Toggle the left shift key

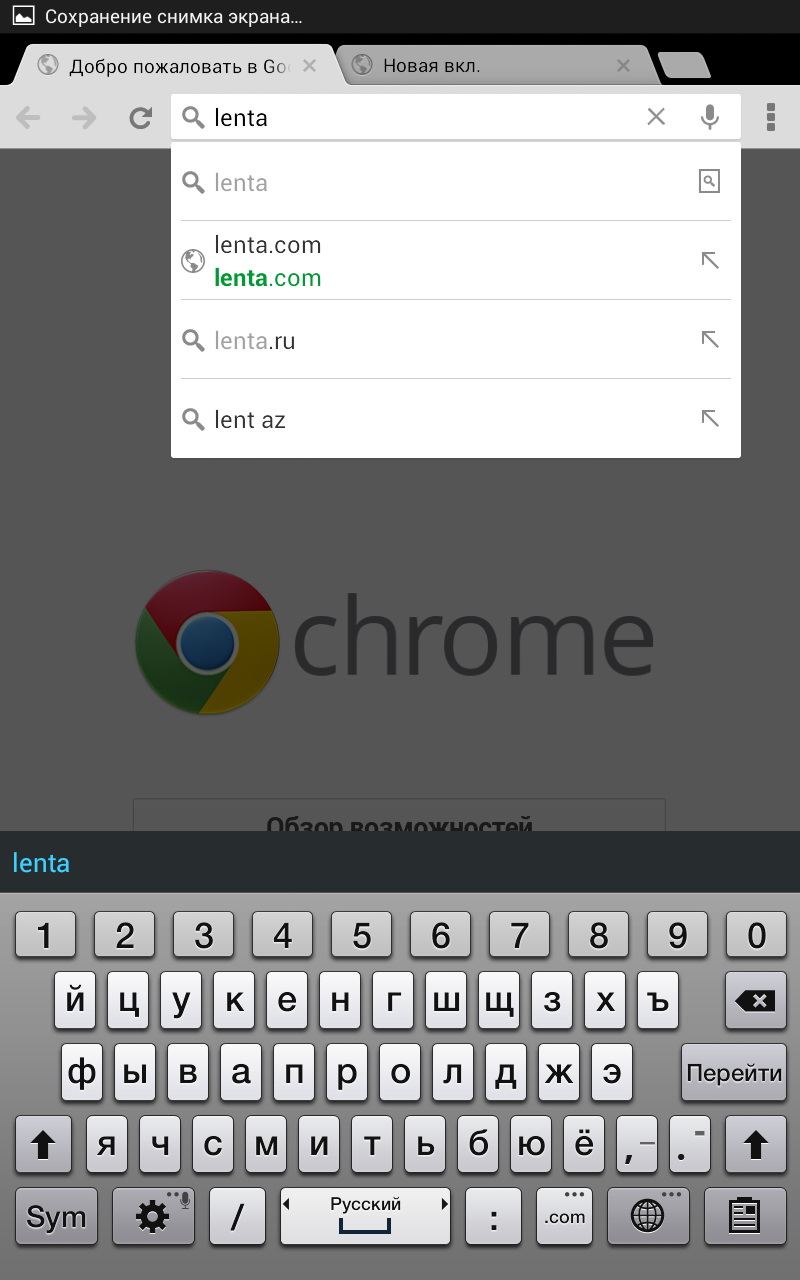pos(43,1144)
